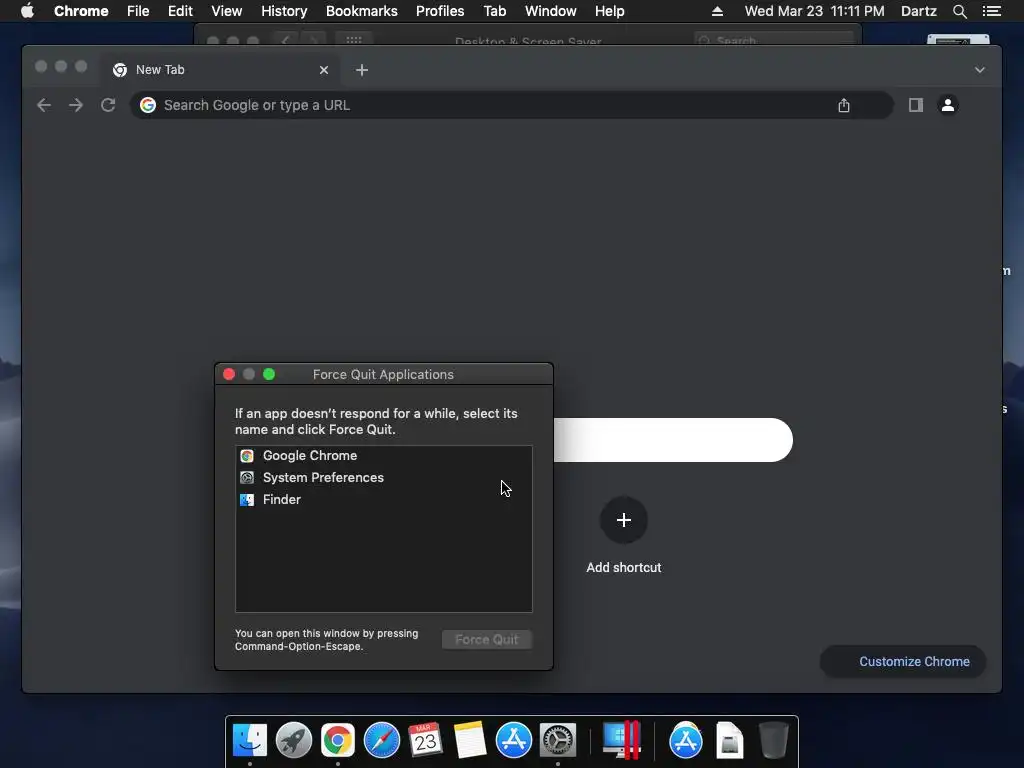Open the History menu
Viewport: 1024px width, 768px height.
click(x=284, y=11)
